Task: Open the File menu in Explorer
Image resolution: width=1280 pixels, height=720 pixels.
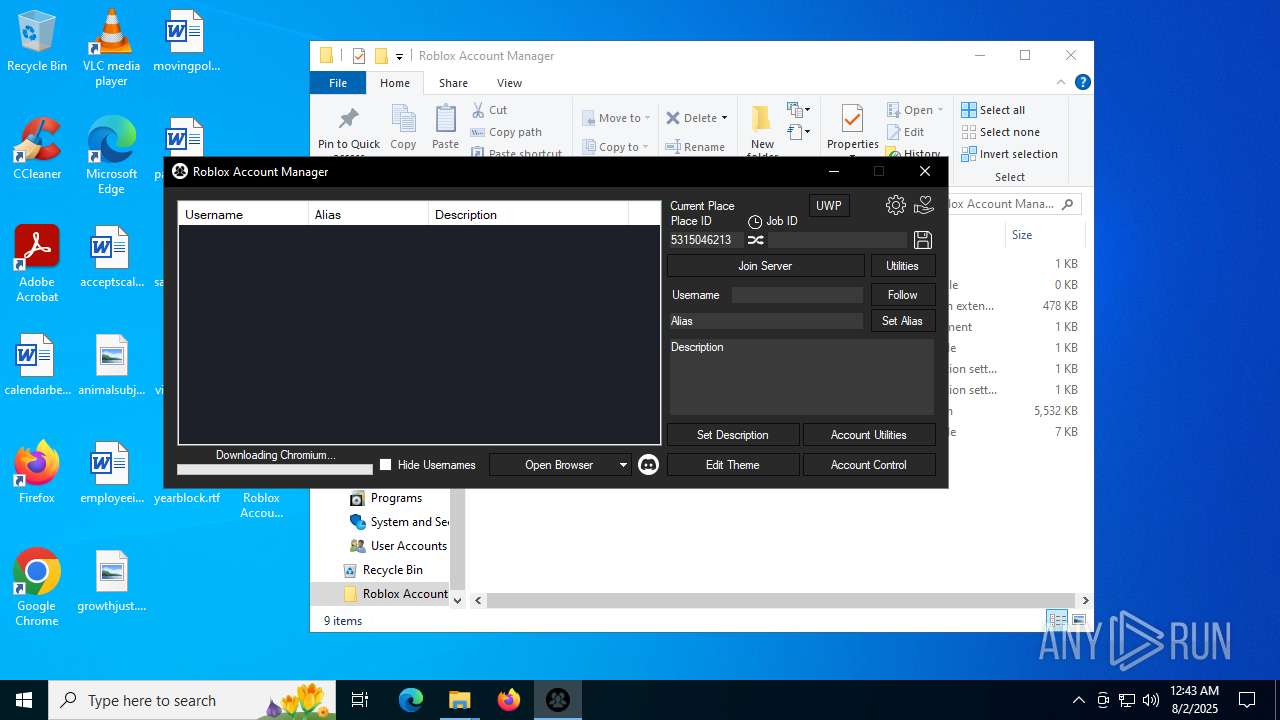Action: click(x=338, y=83)
